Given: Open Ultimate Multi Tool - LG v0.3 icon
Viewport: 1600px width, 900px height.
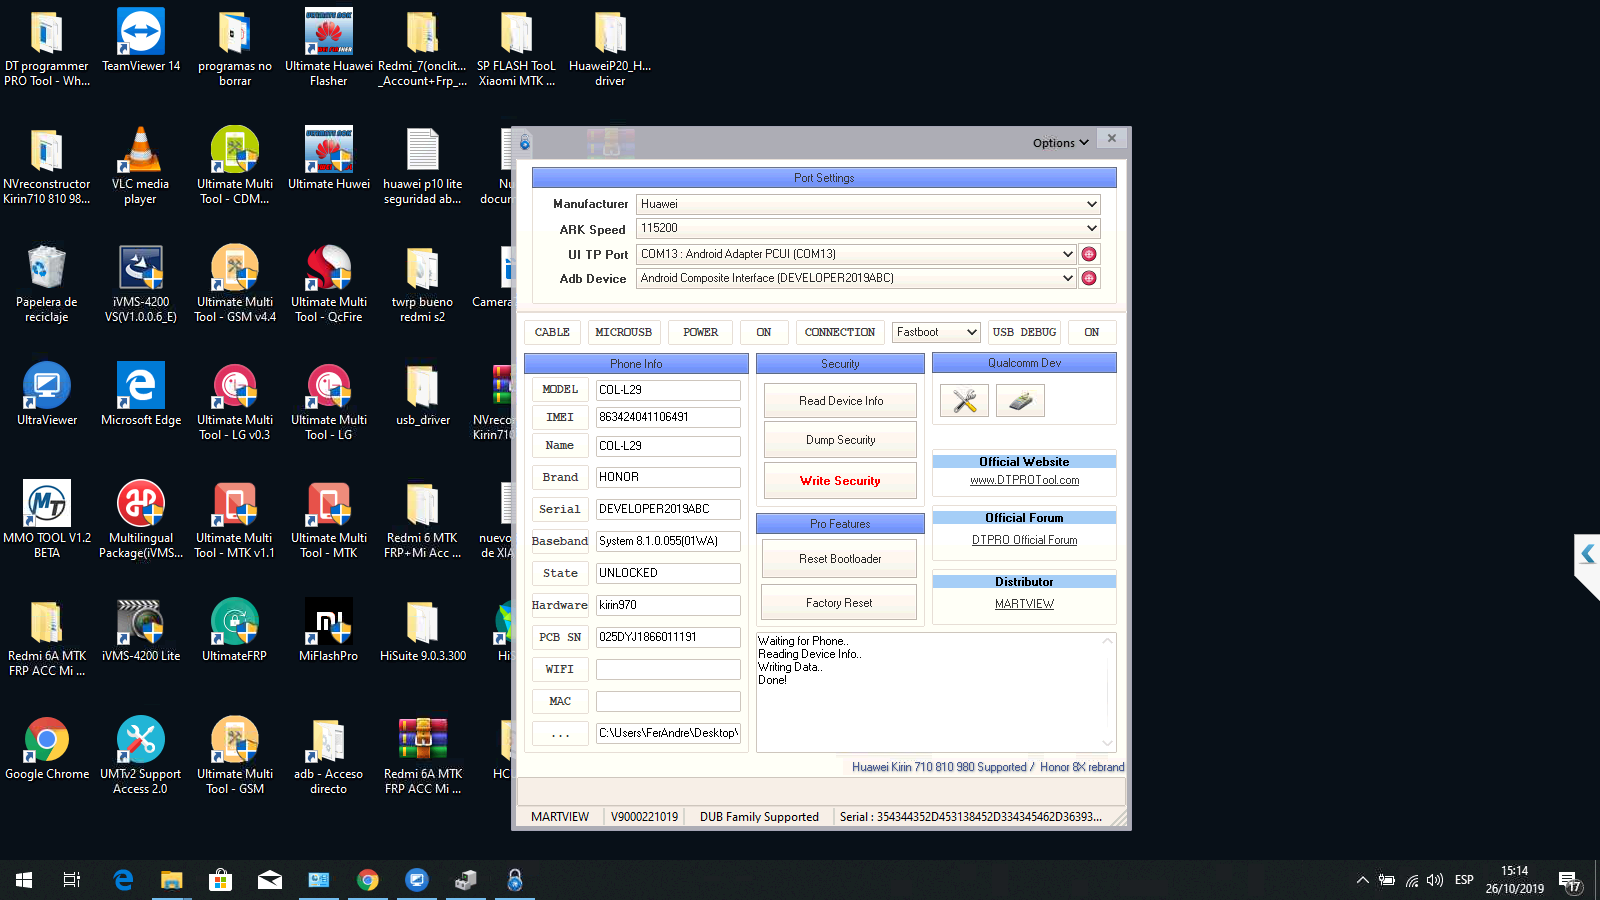Looking at the screenshot, I should (x=235, y=401).
